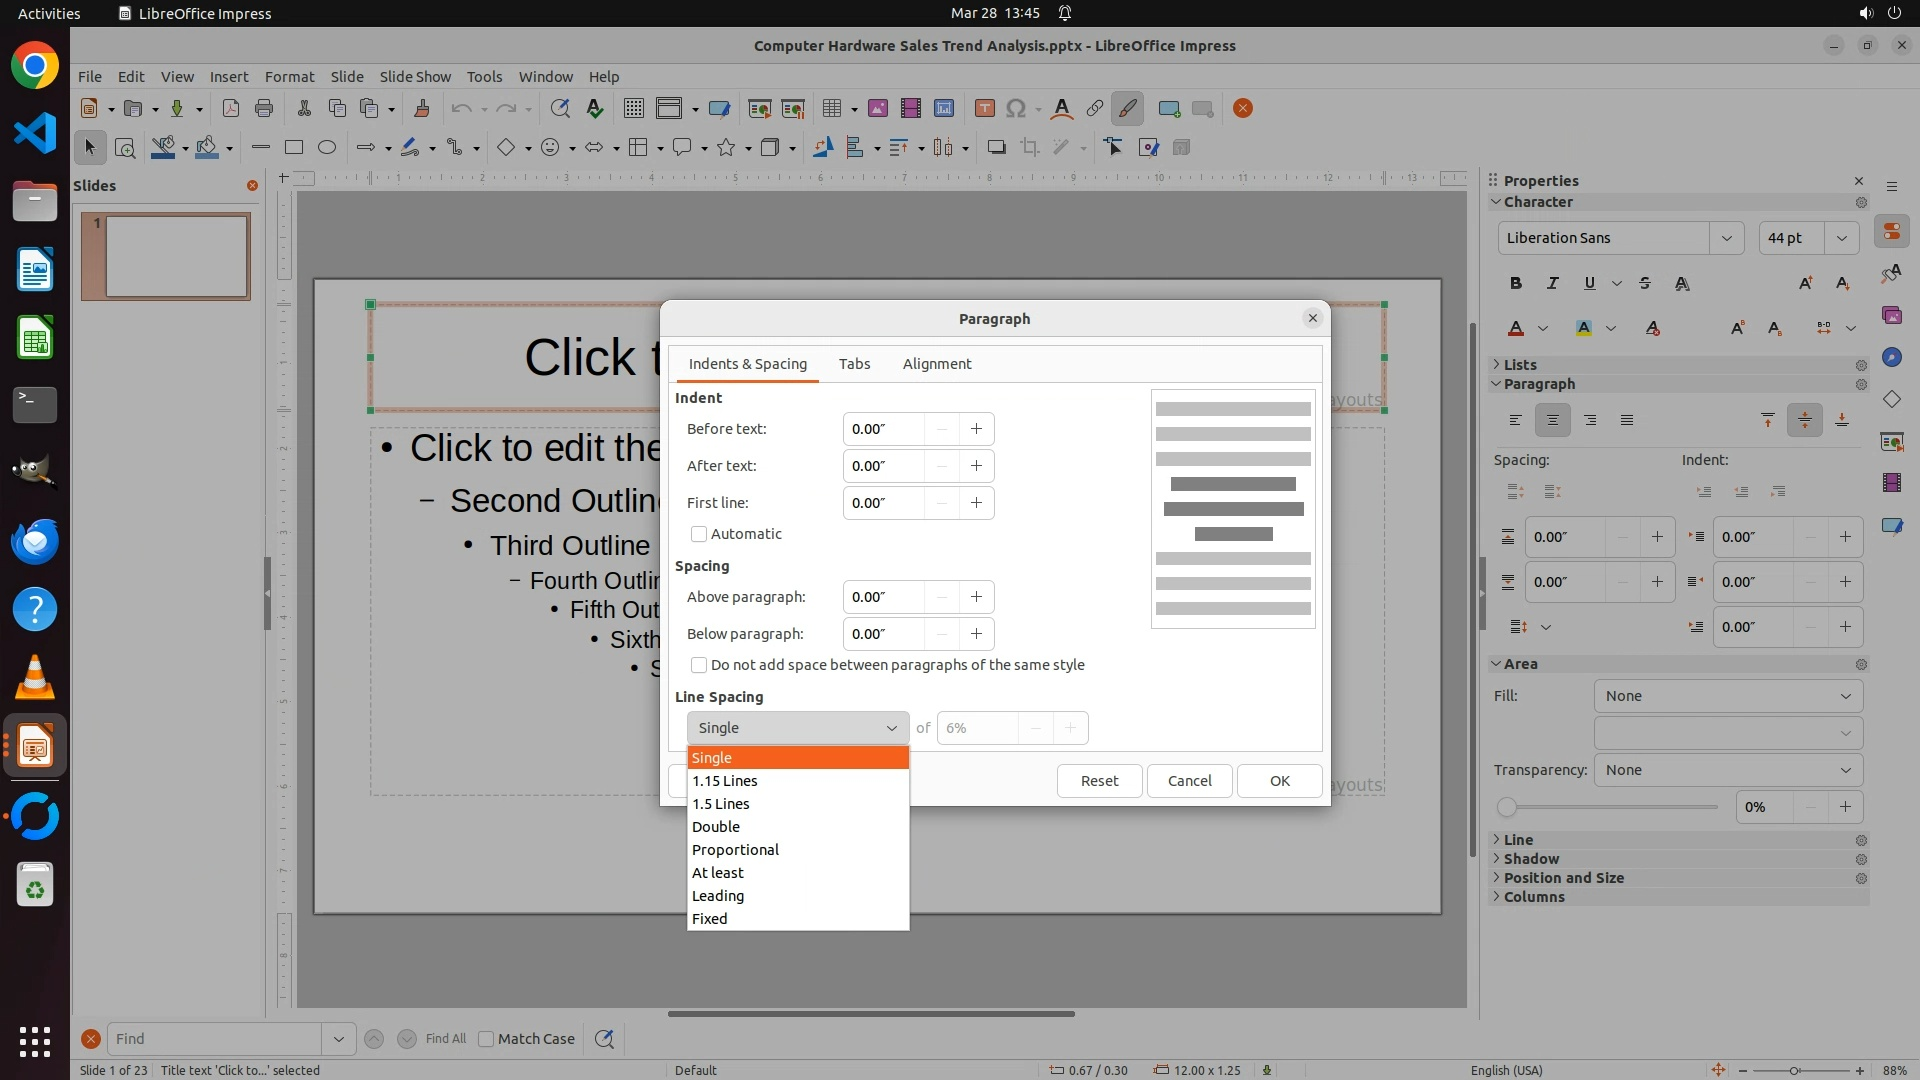
Task: Click the Bold icon in Character panel
Action: [1516, 284]
